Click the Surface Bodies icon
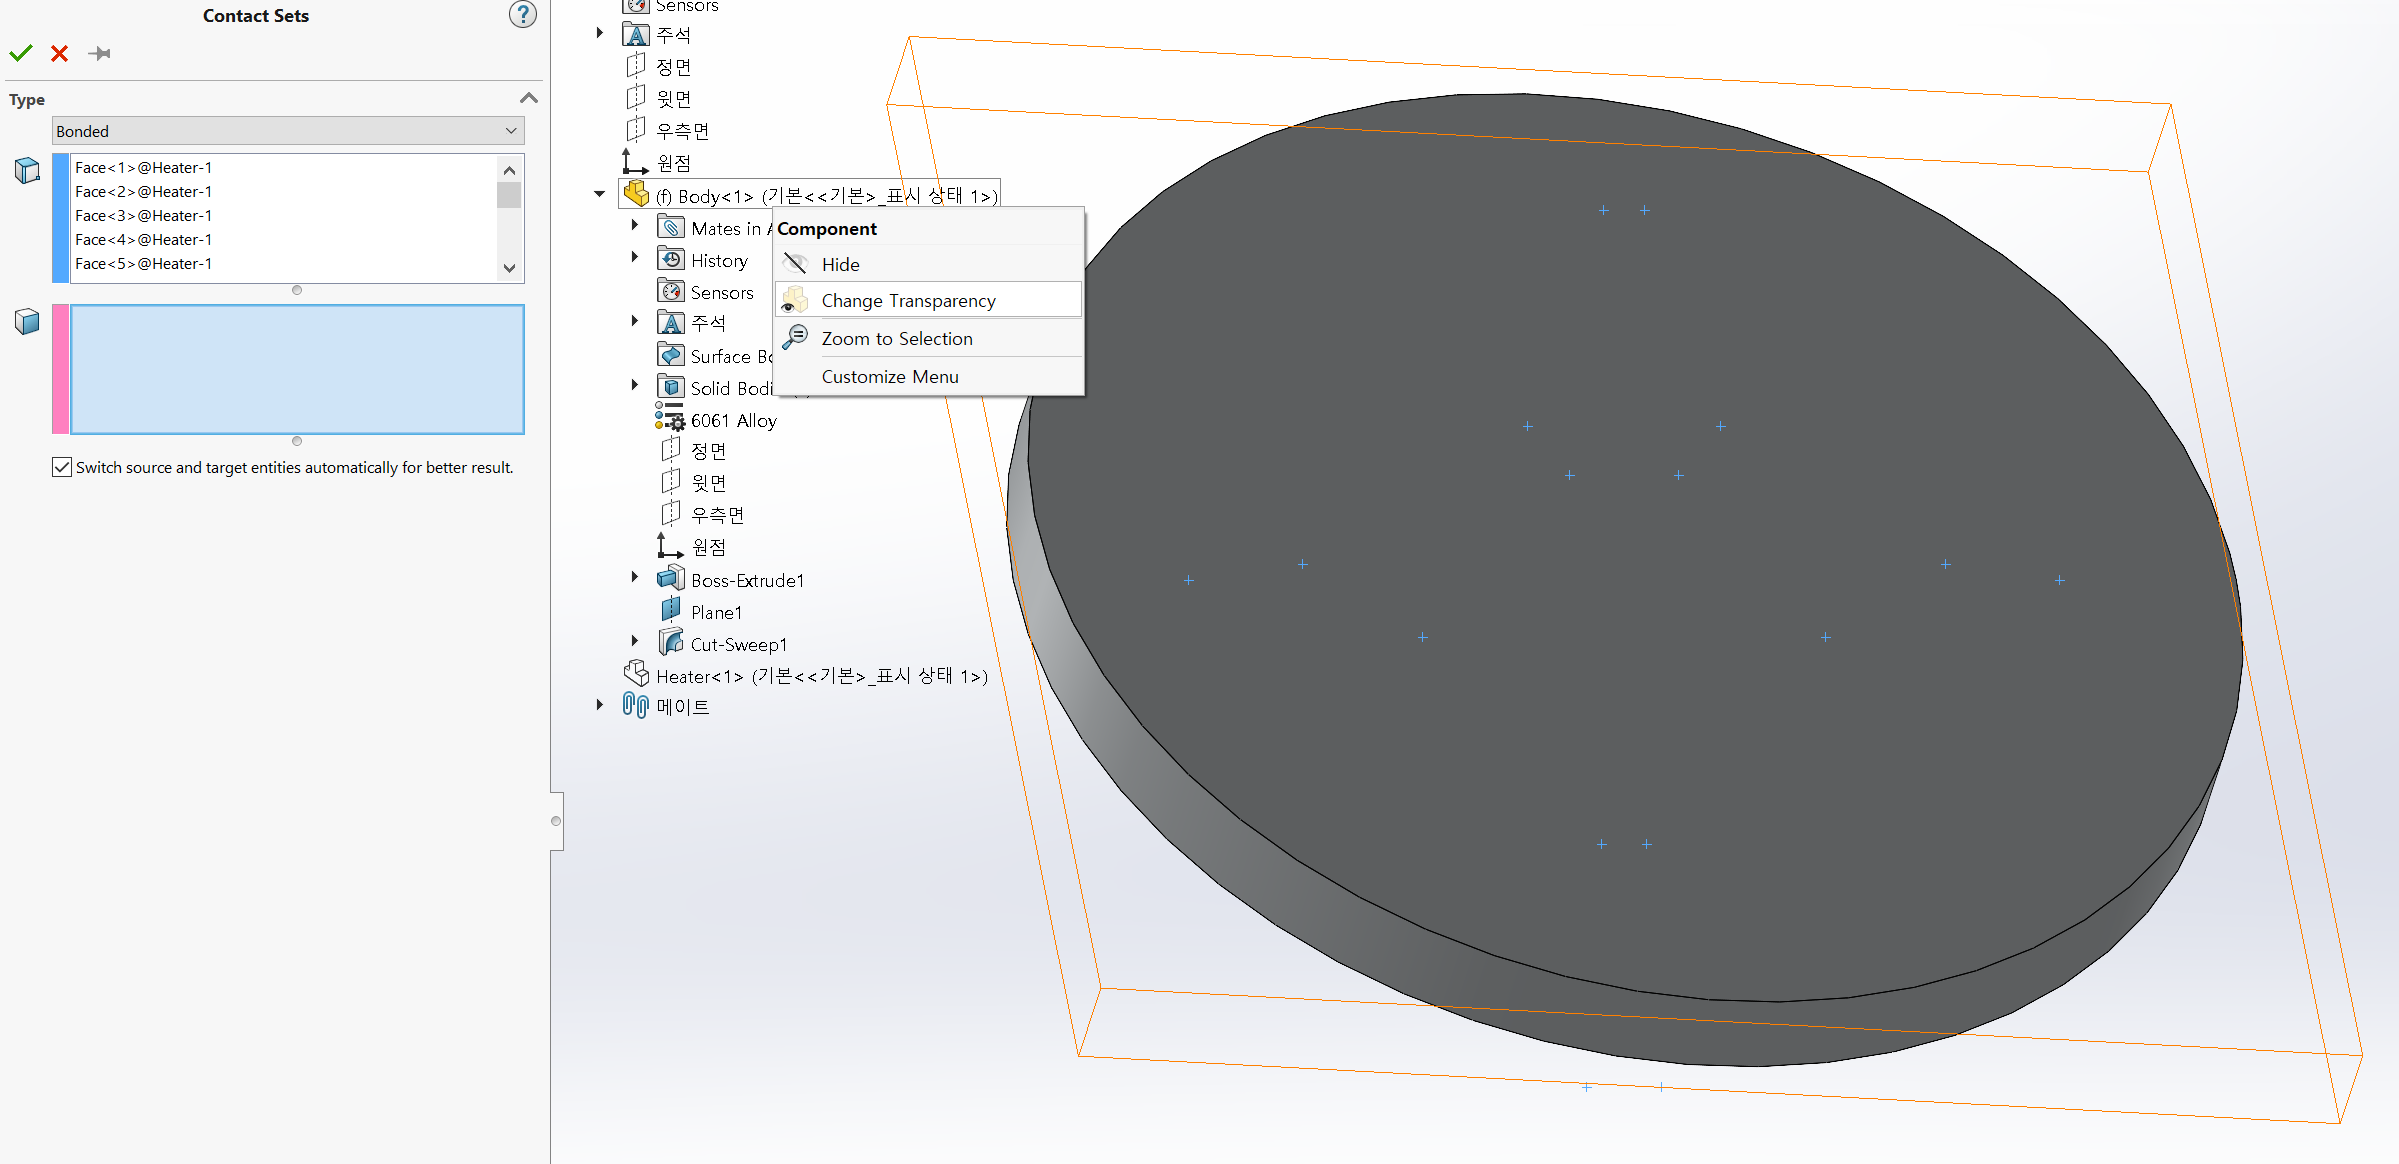This screenshot has height=1164, width=2399. point(671,355)
